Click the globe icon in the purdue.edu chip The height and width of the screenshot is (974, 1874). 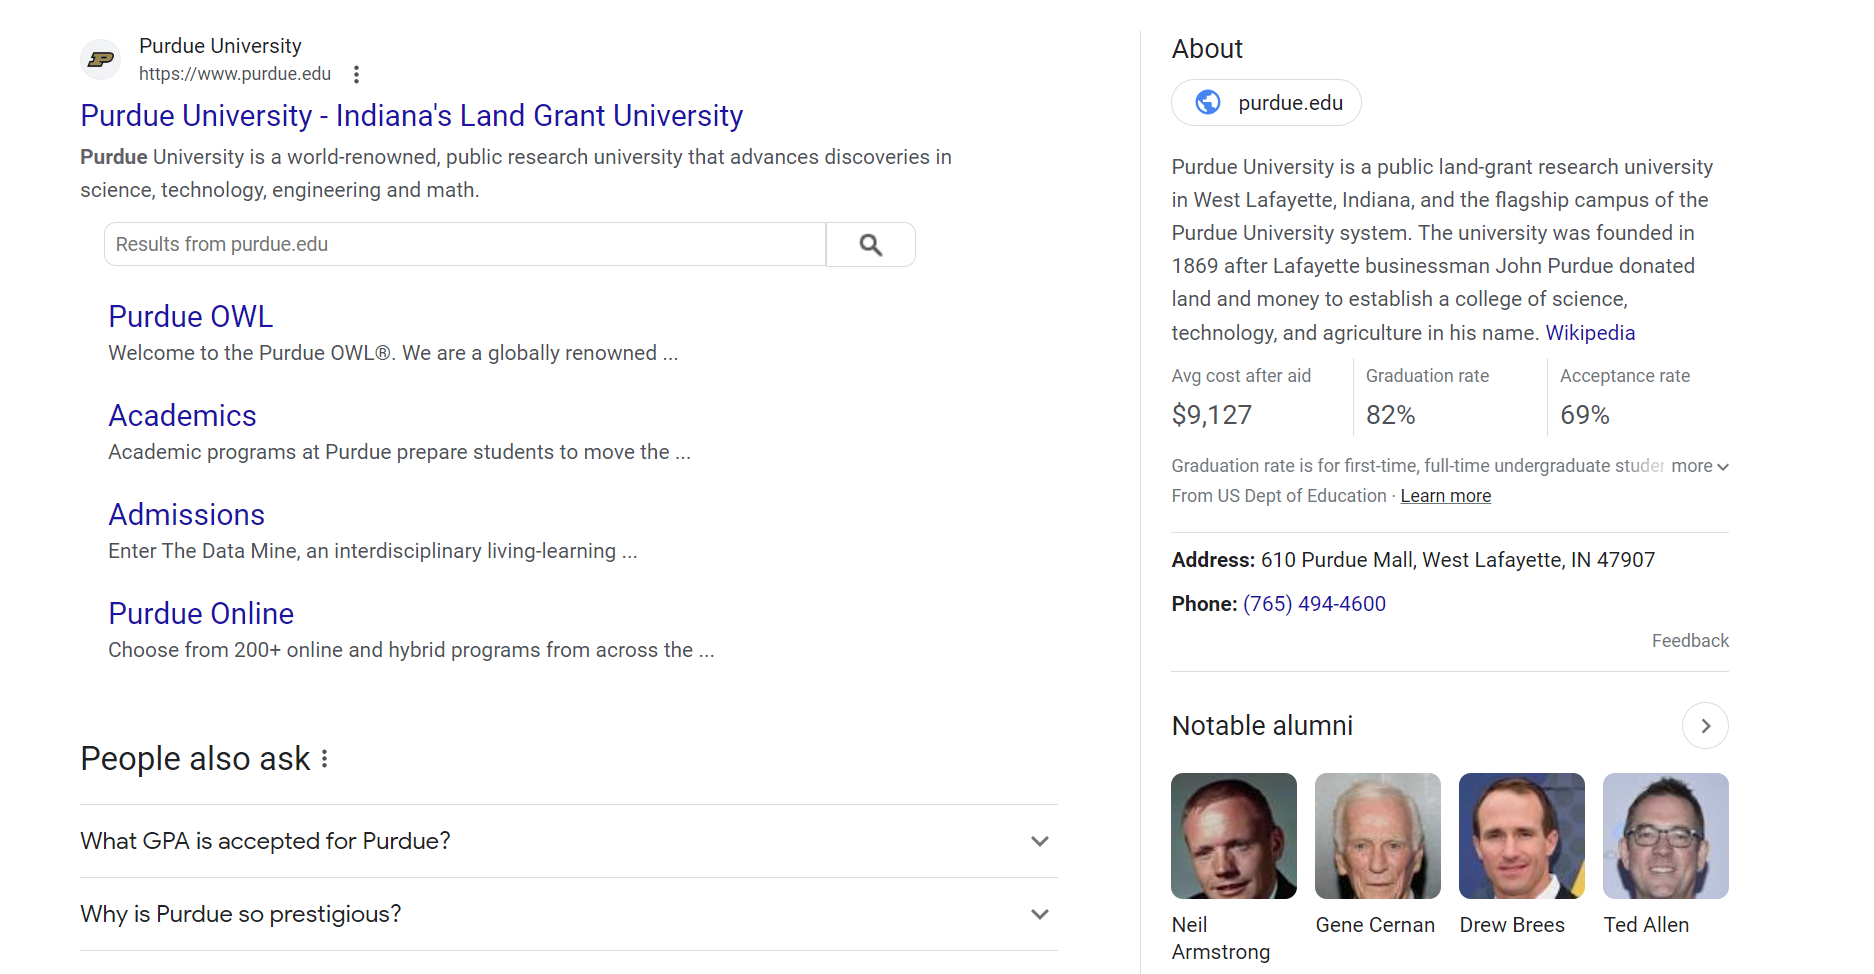point(1207,102)
